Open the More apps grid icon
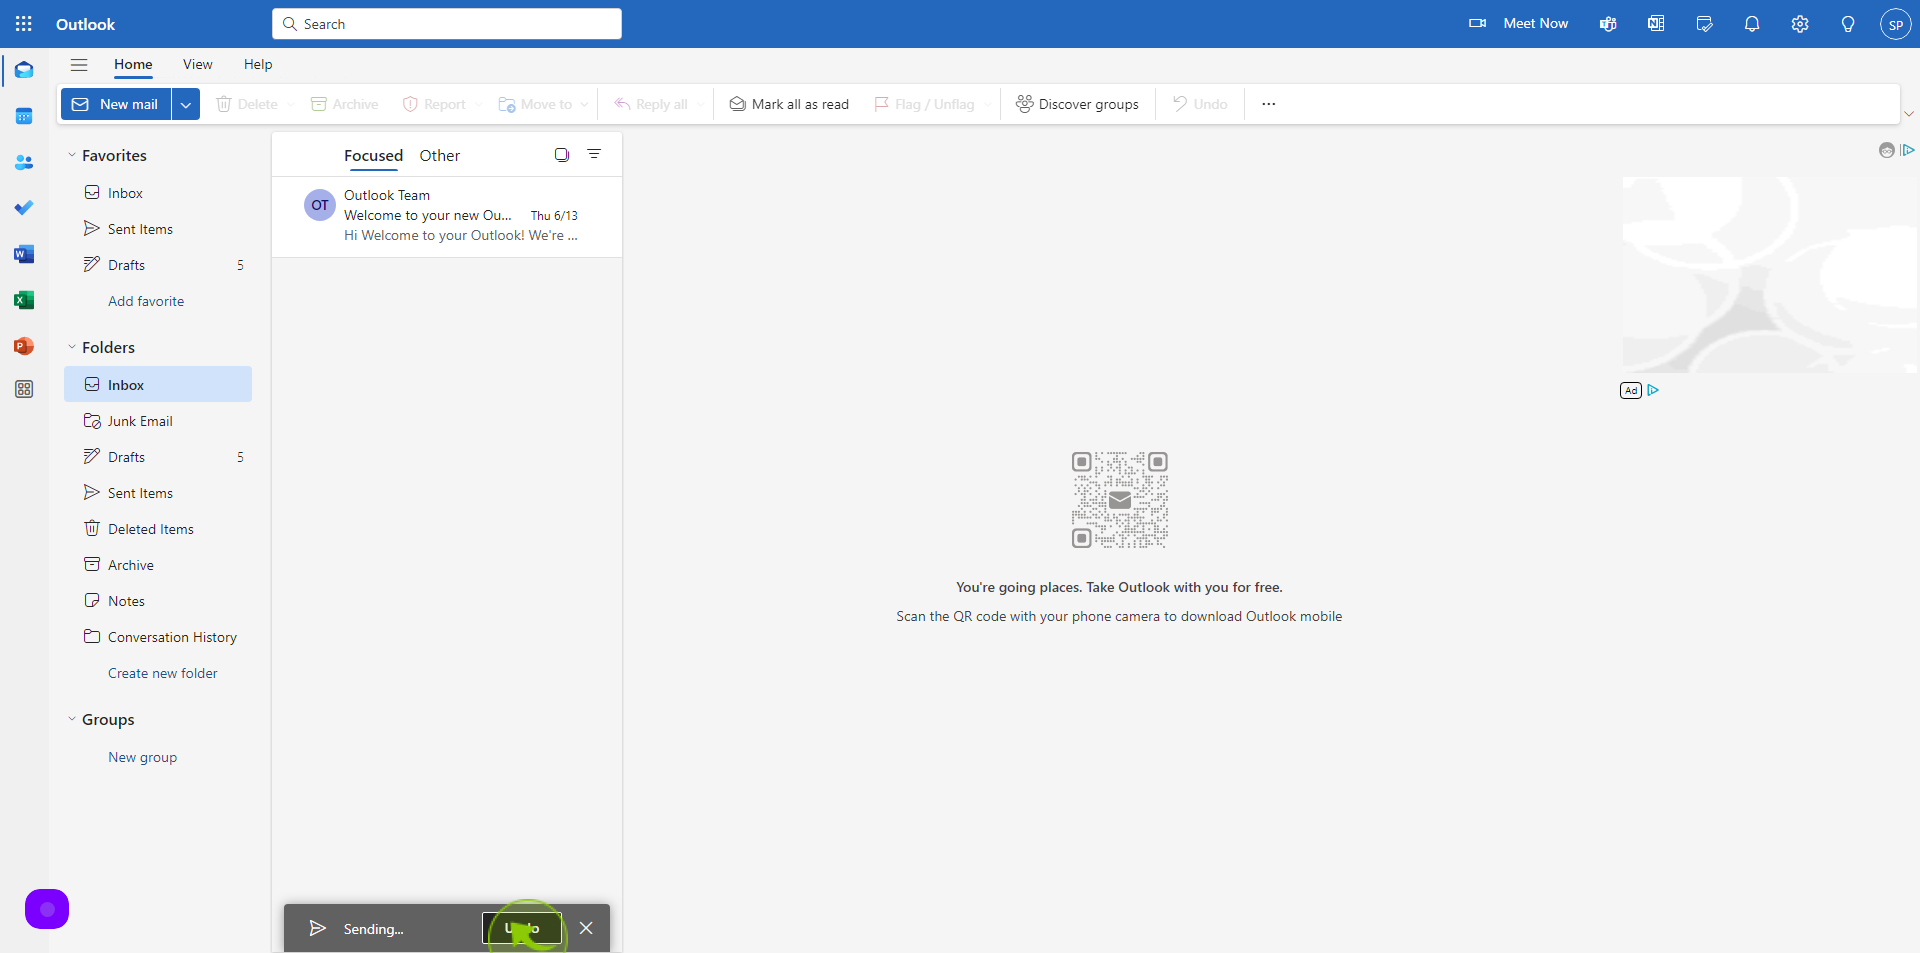Viewport: 1920px width, 953px height. 24,389
